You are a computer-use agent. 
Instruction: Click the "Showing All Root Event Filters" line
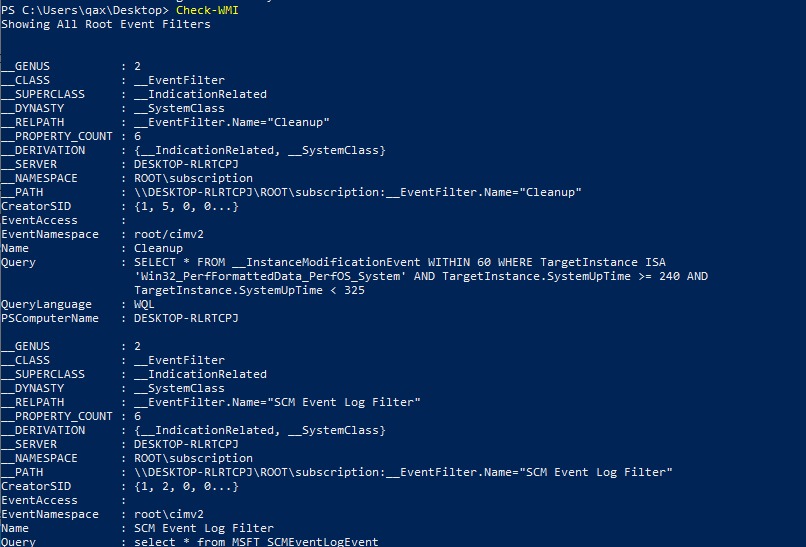click(106, 24)
